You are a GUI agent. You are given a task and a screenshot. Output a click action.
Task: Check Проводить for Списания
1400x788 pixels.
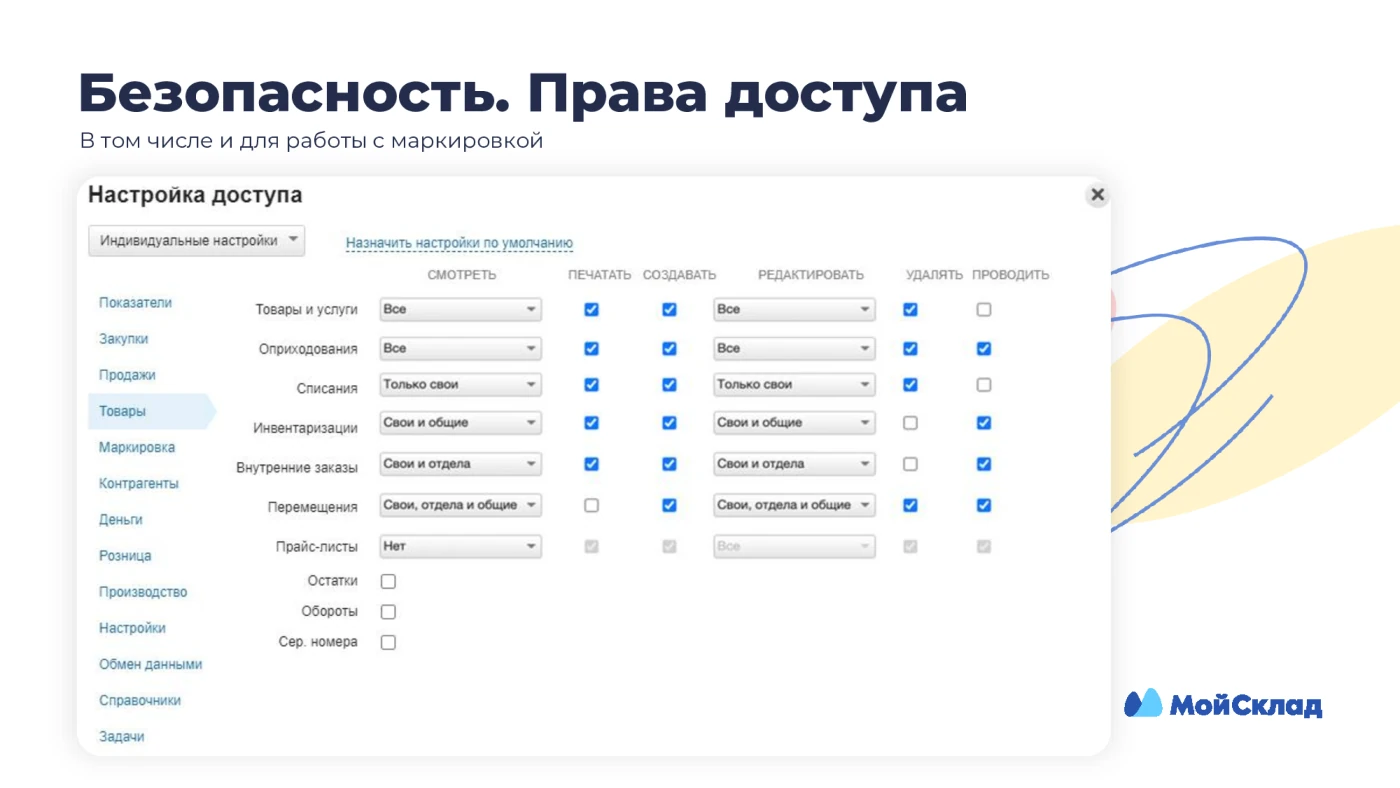(x=984, y=385)
